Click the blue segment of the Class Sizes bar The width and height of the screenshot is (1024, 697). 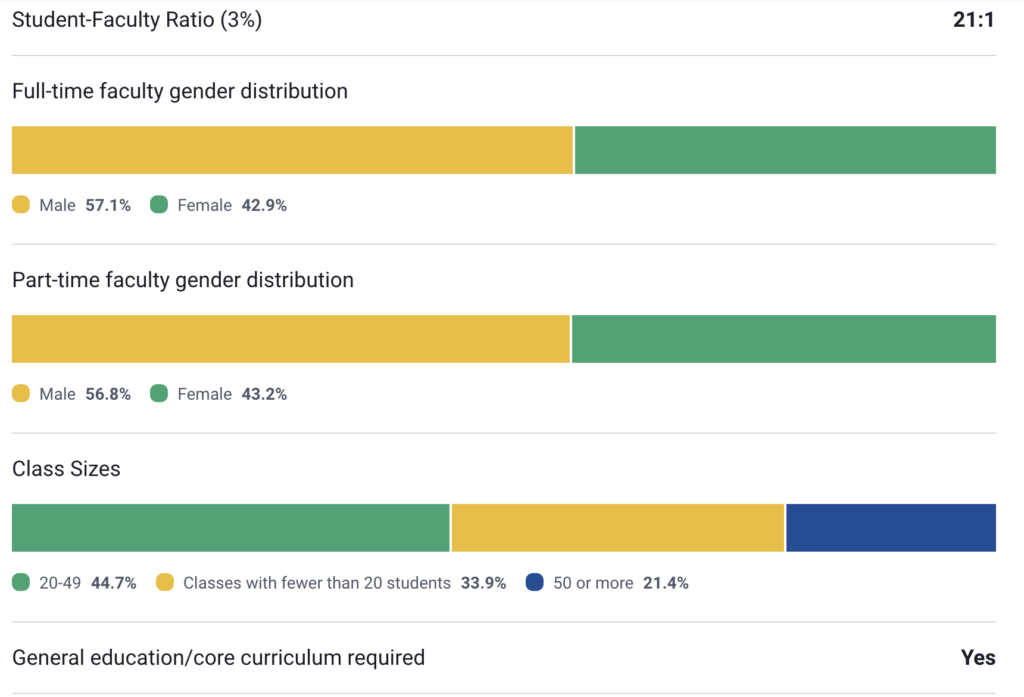[x=891, y=528]
